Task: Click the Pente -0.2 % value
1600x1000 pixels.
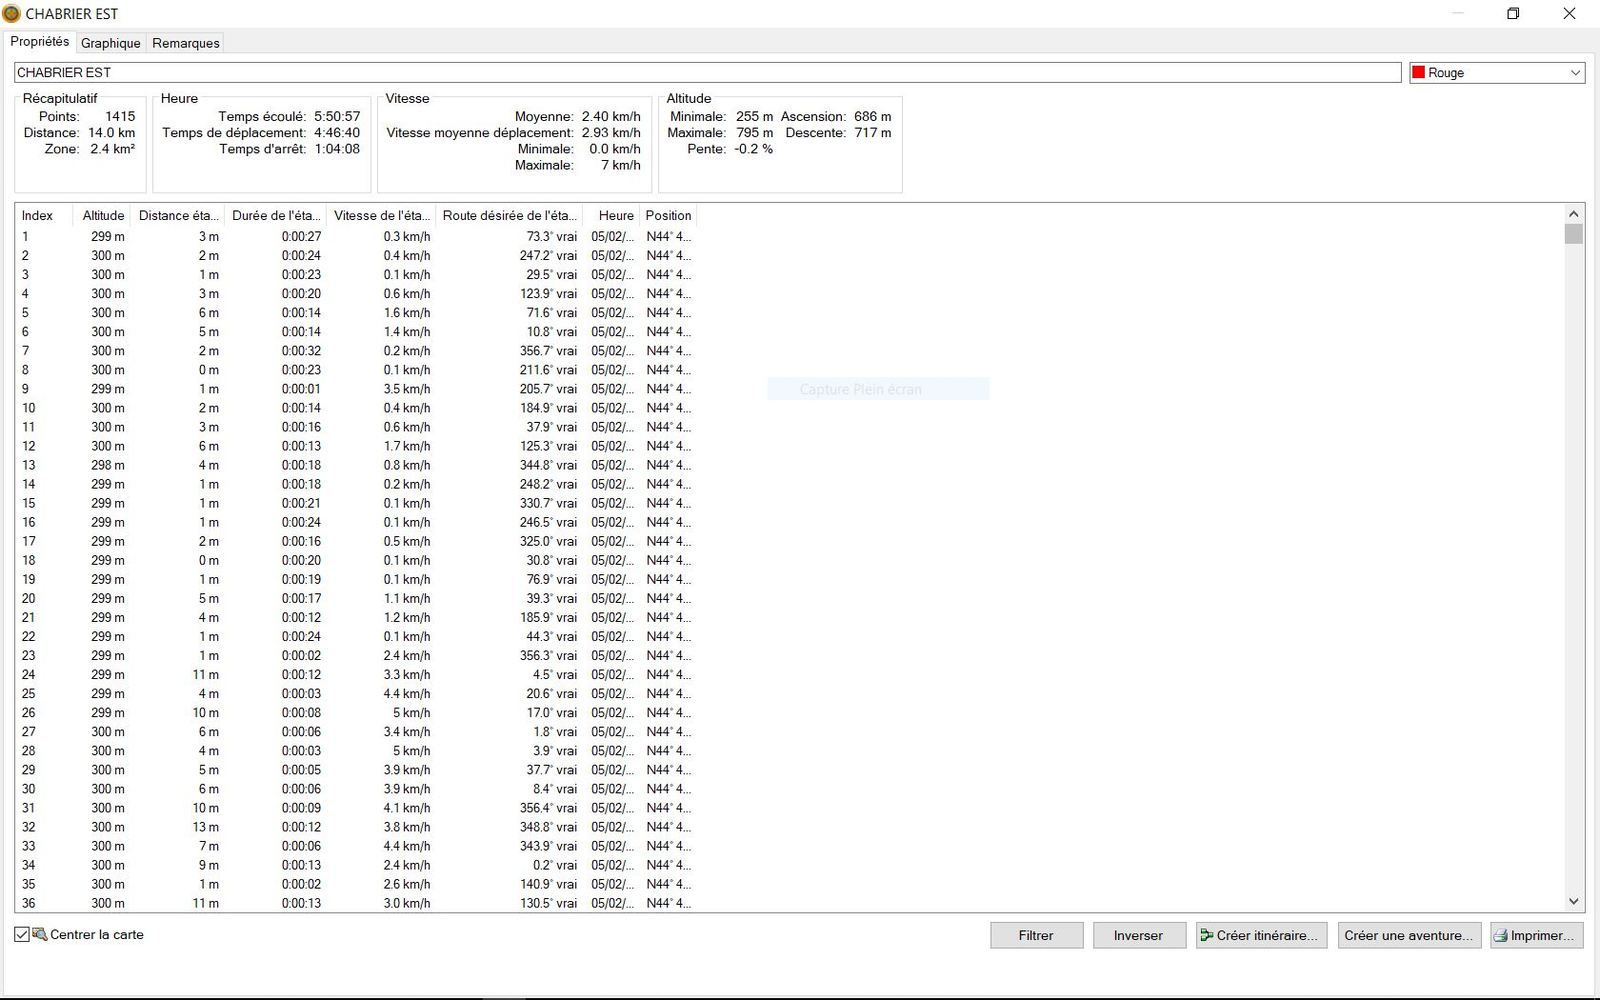Action: pos(753,148)
